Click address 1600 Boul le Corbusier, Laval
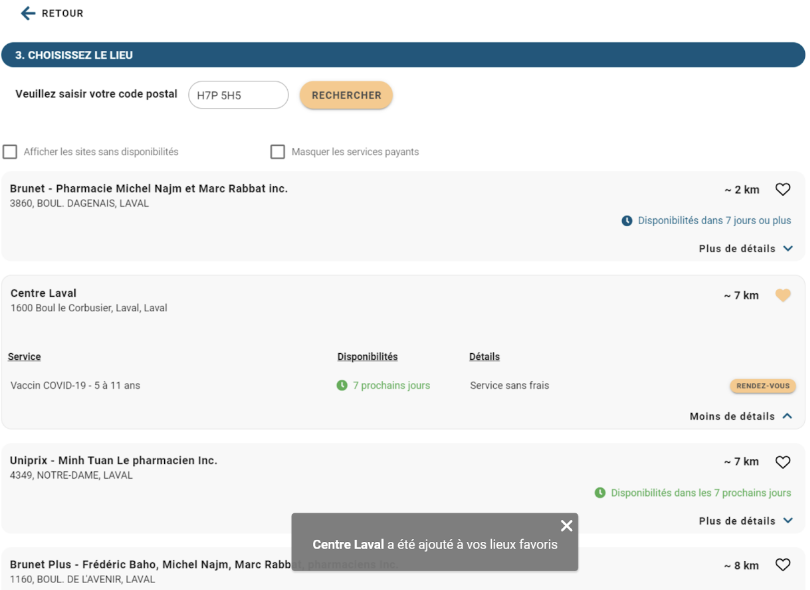The height and width of the screenshot is (590, 810). (x=89, y=308)
